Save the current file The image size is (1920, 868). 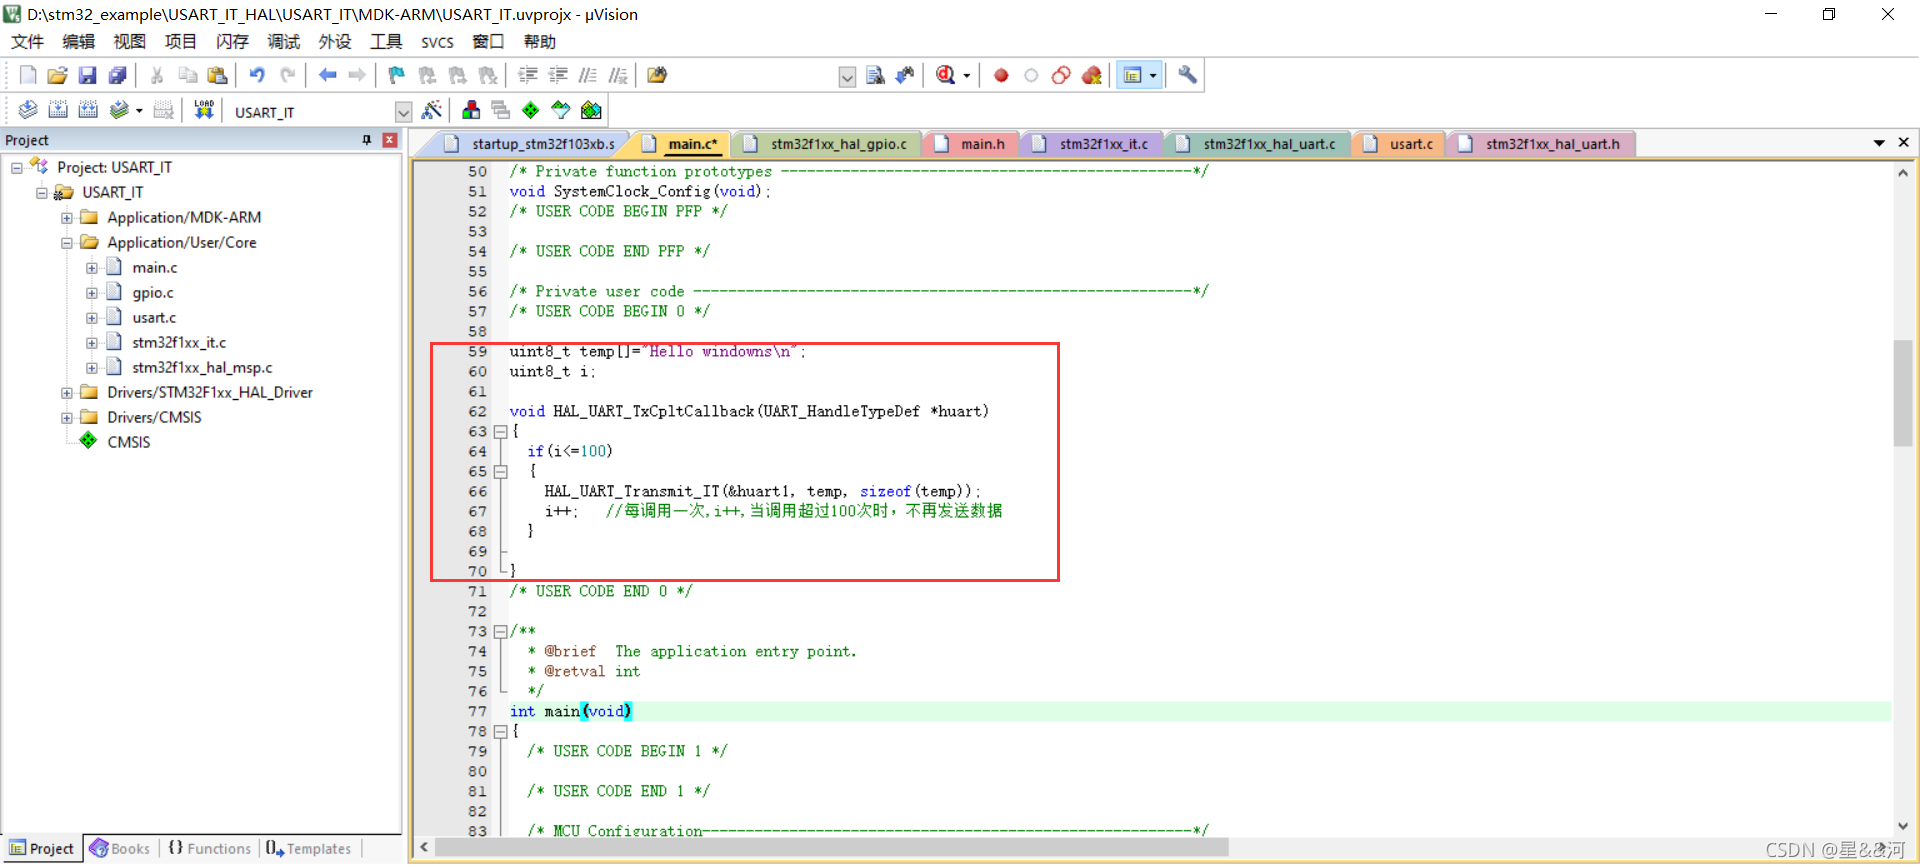click(x=87, y=75)
